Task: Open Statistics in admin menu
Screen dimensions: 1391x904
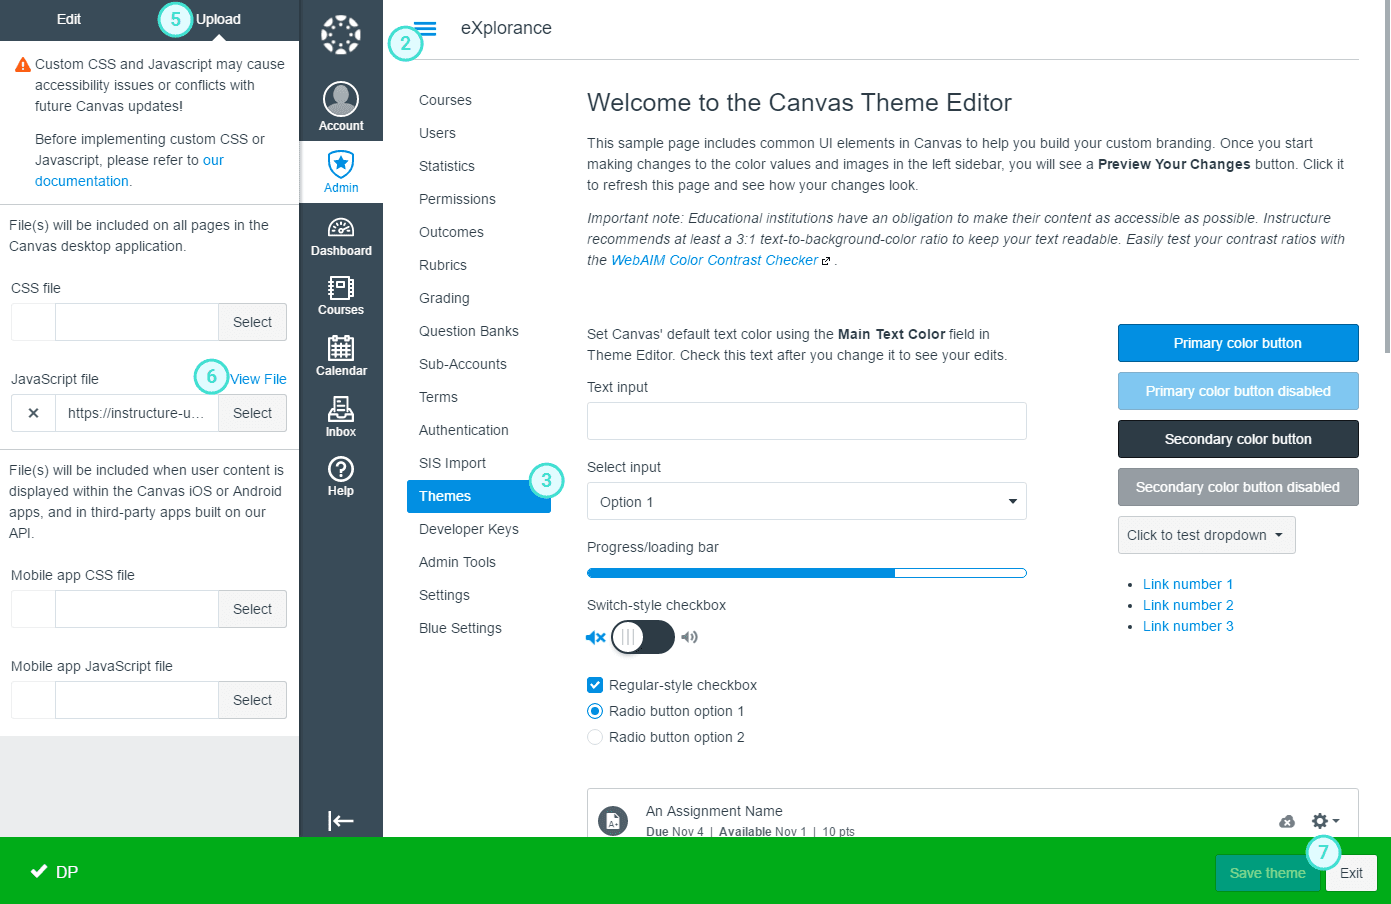Action: (x=447, y=166)
